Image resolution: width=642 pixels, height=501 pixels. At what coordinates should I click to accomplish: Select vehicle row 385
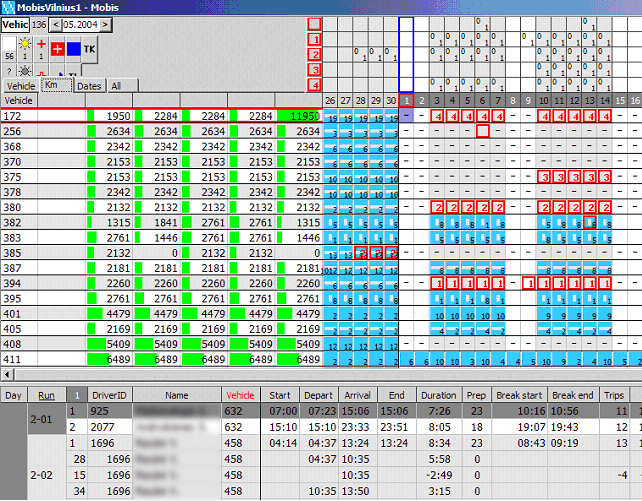[x=161, y=253]
